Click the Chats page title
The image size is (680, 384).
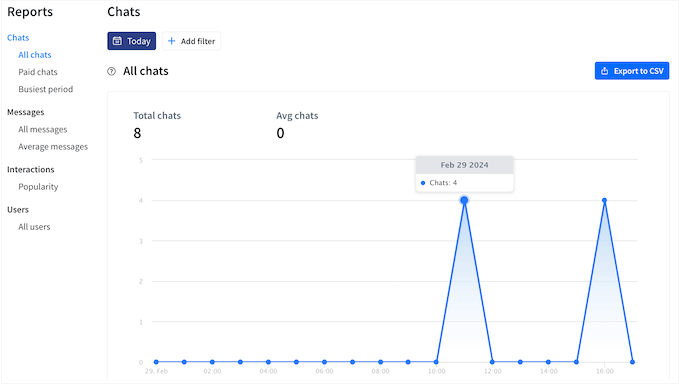tap(124, 12)
